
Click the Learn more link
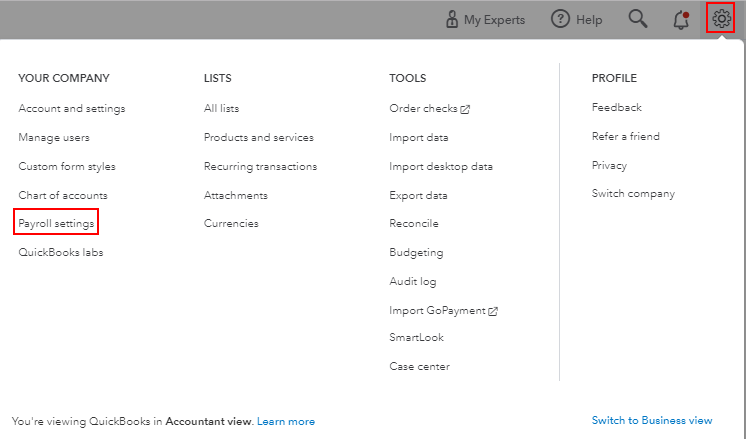coord(285,422)
